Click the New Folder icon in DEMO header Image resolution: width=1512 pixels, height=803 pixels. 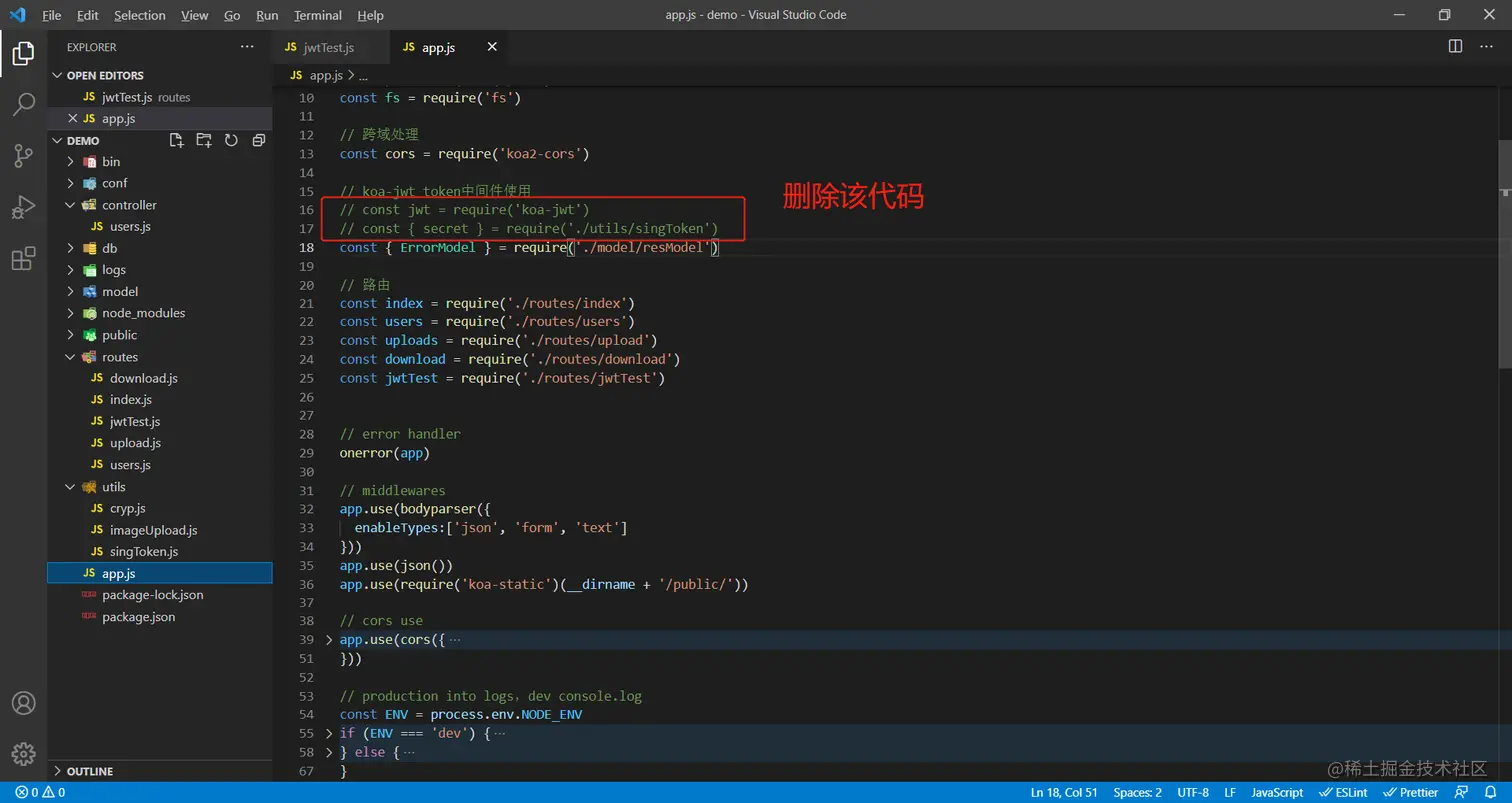204,141
